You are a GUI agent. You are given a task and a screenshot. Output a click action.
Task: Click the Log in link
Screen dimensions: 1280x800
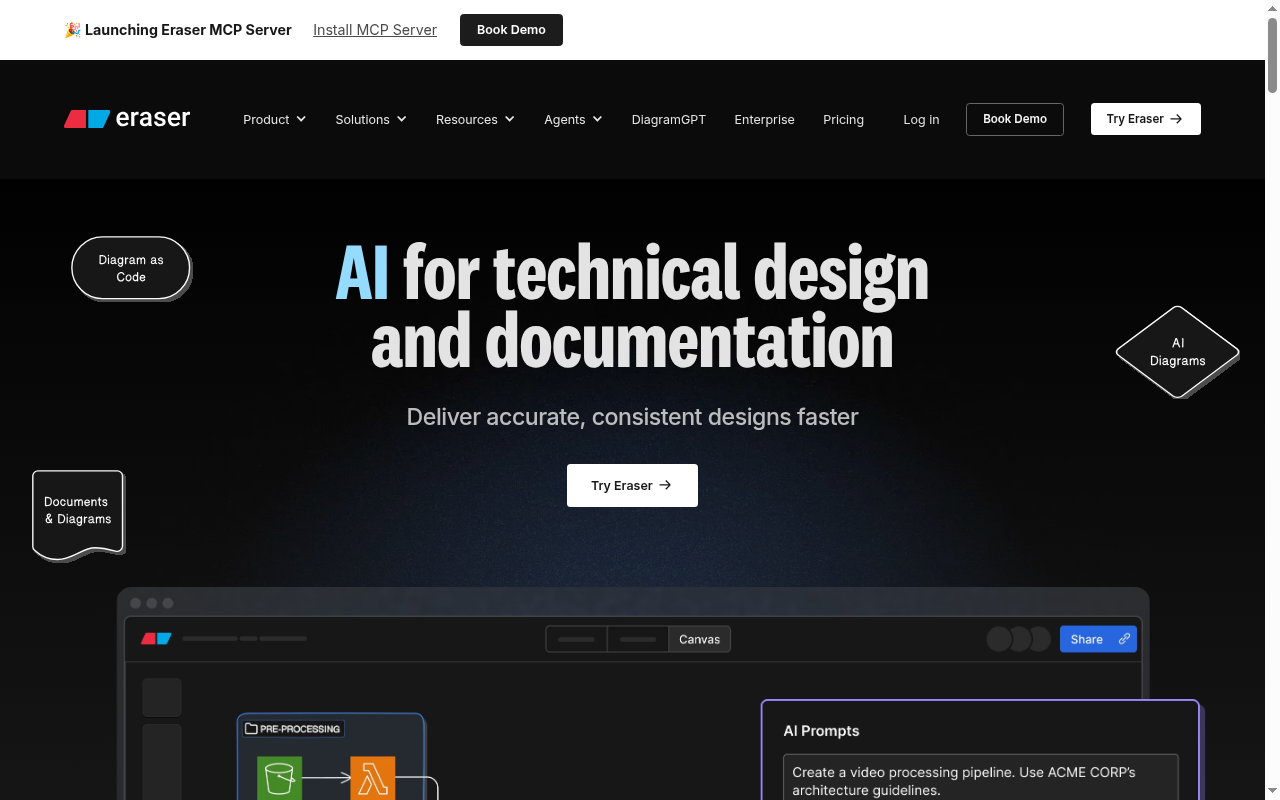coord(921,119)
